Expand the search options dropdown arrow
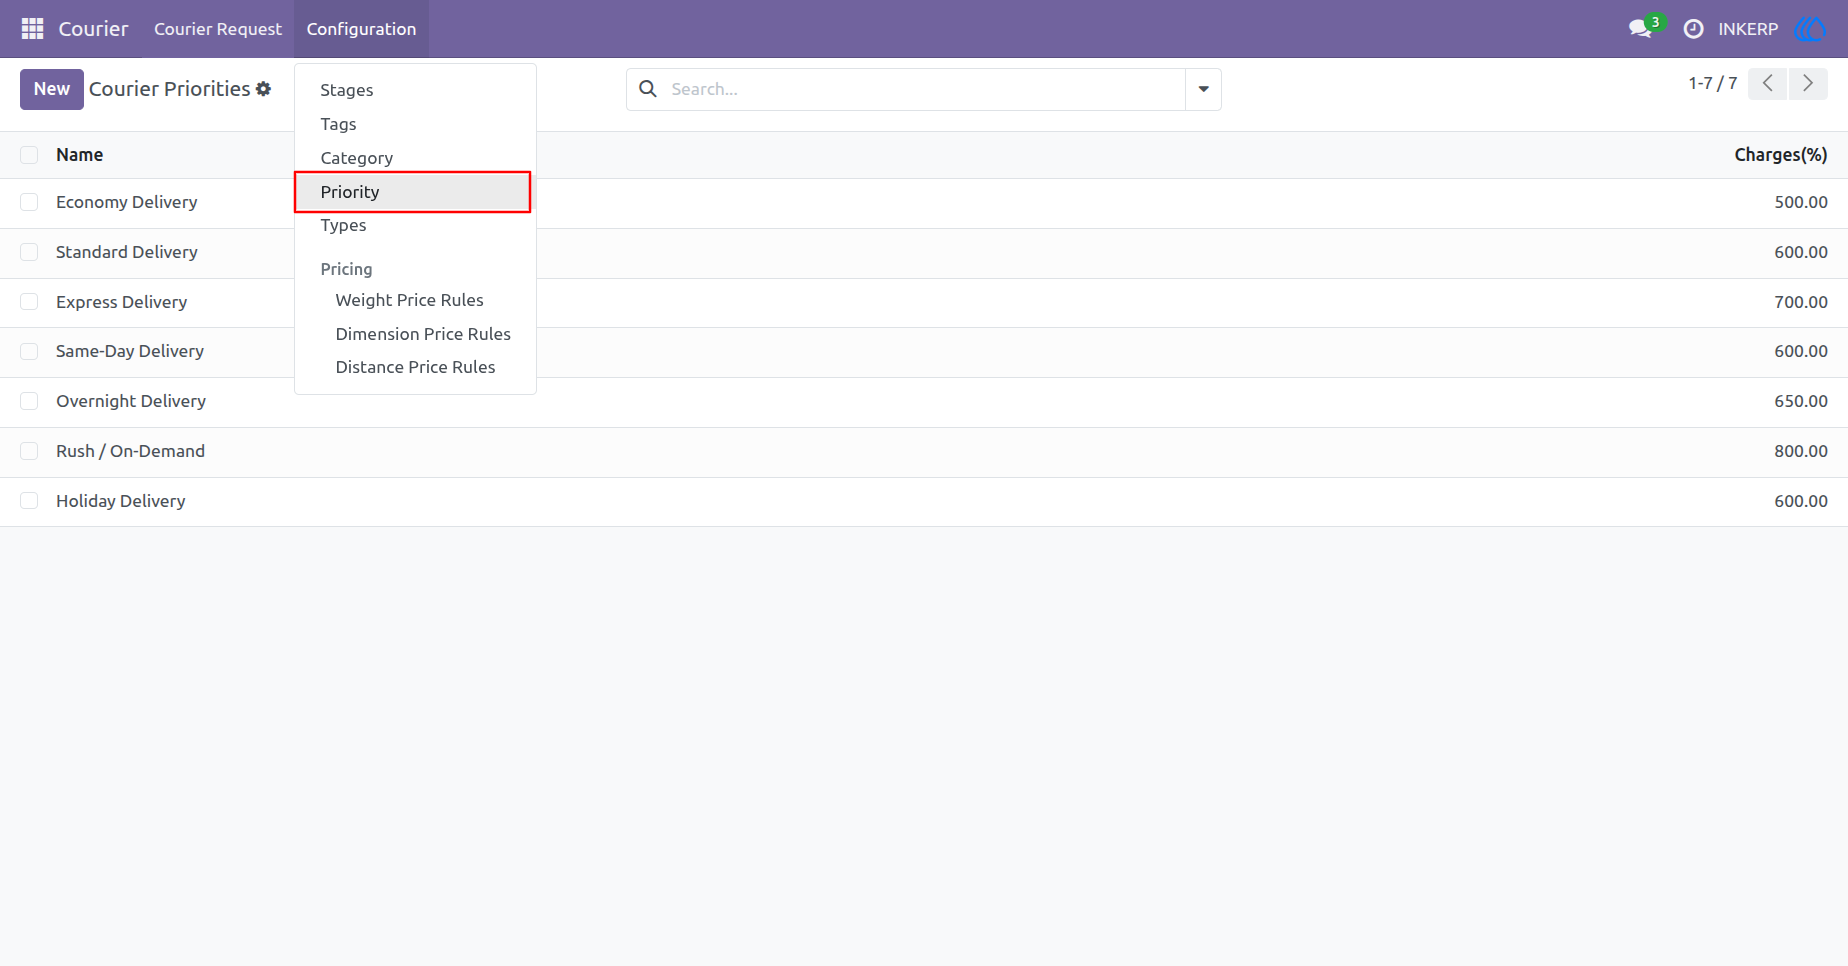Image resolution: width=1848 pixels, height=966 pixels. 1203,89
